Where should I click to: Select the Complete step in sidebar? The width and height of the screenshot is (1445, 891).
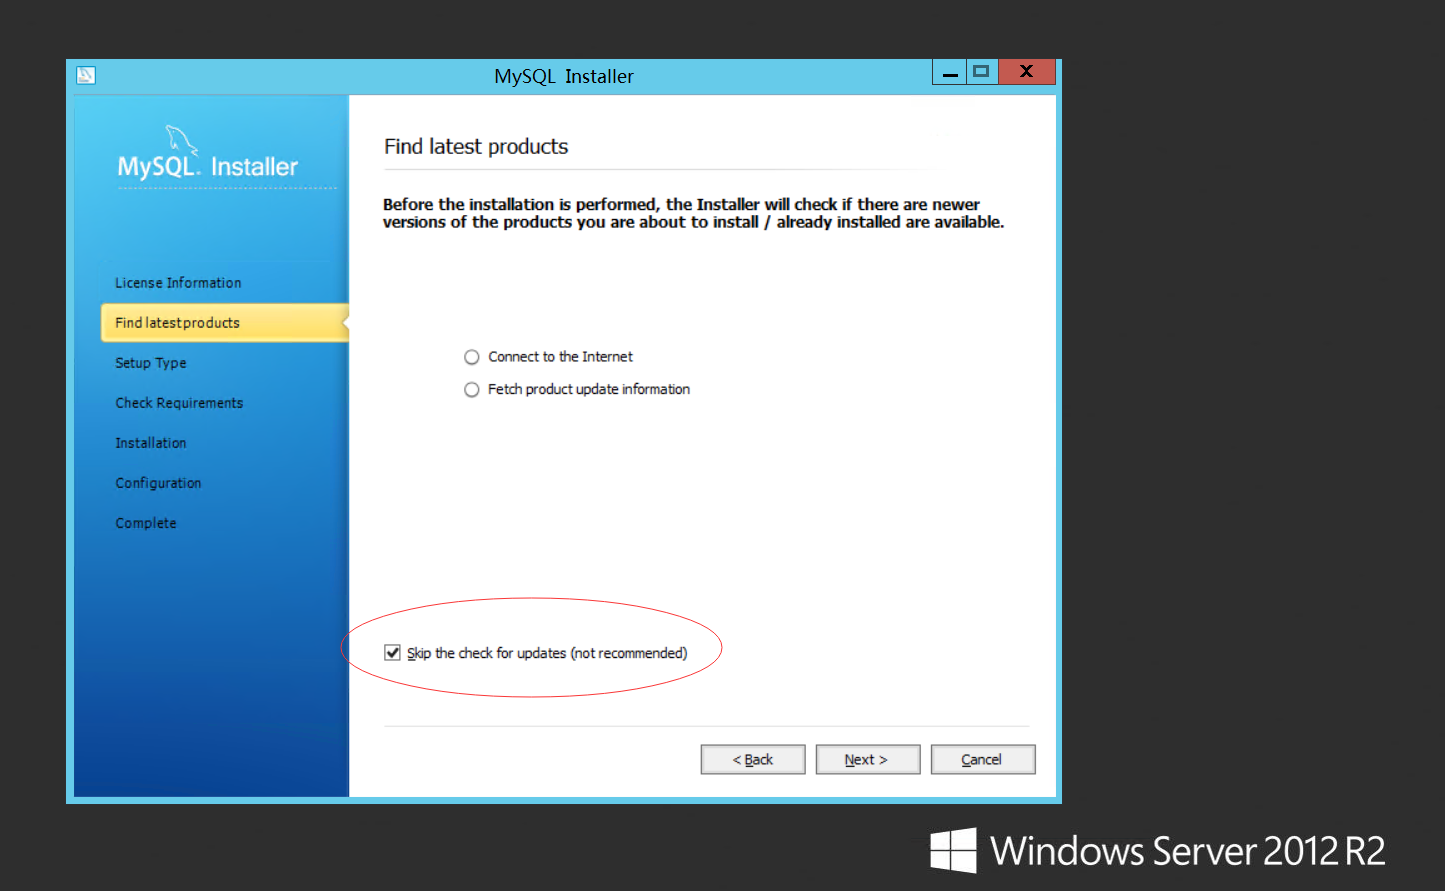pos(146,523)
